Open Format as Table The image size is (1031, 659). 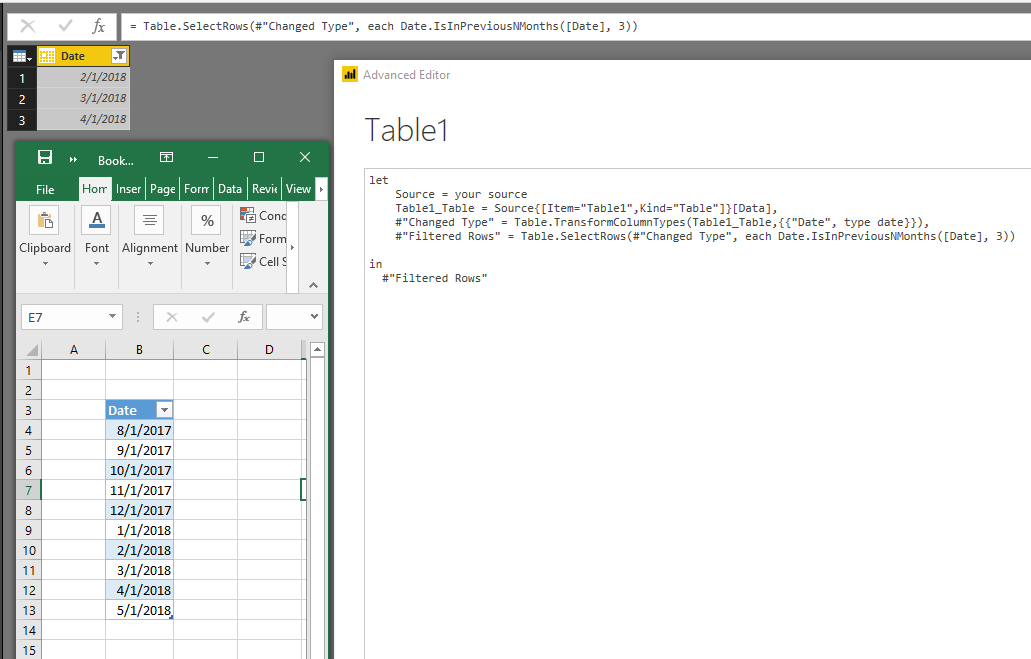263,238
